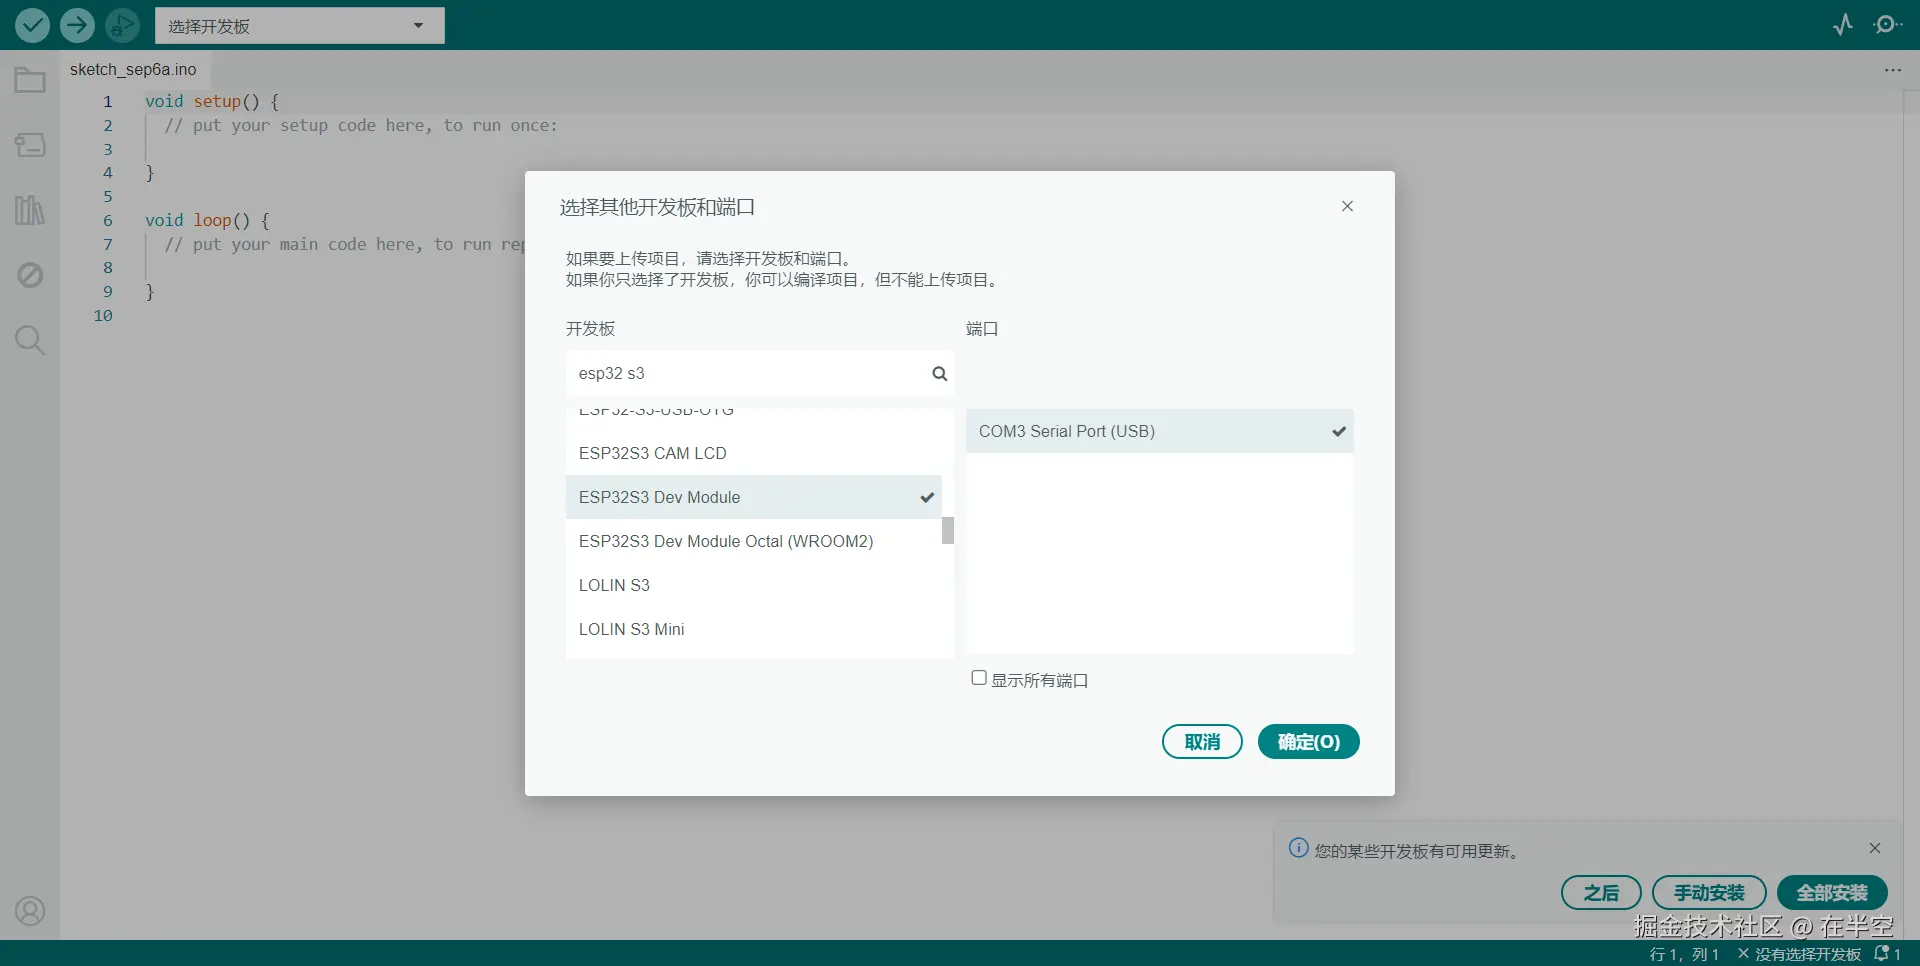1920x966 pixels.
Task: Open the Serial Monitor icon
Action: 1889,25
